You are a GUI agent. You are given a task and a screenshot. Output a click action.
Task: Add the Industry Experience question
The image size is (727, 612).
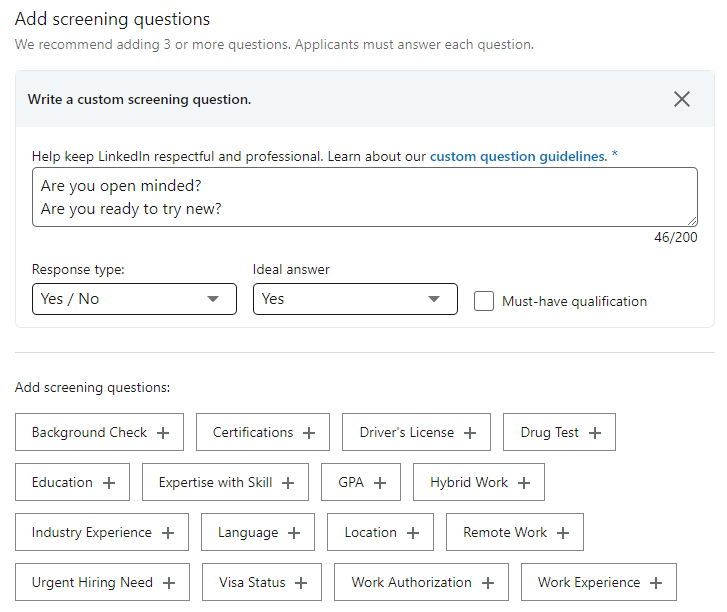(101, 533)
